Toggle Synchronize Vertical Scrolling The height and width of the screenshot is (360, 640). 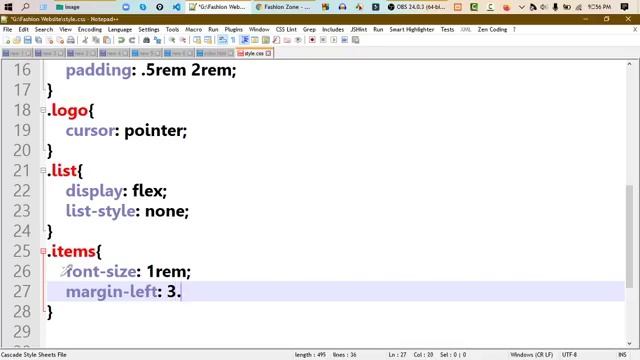click(197, 40)
